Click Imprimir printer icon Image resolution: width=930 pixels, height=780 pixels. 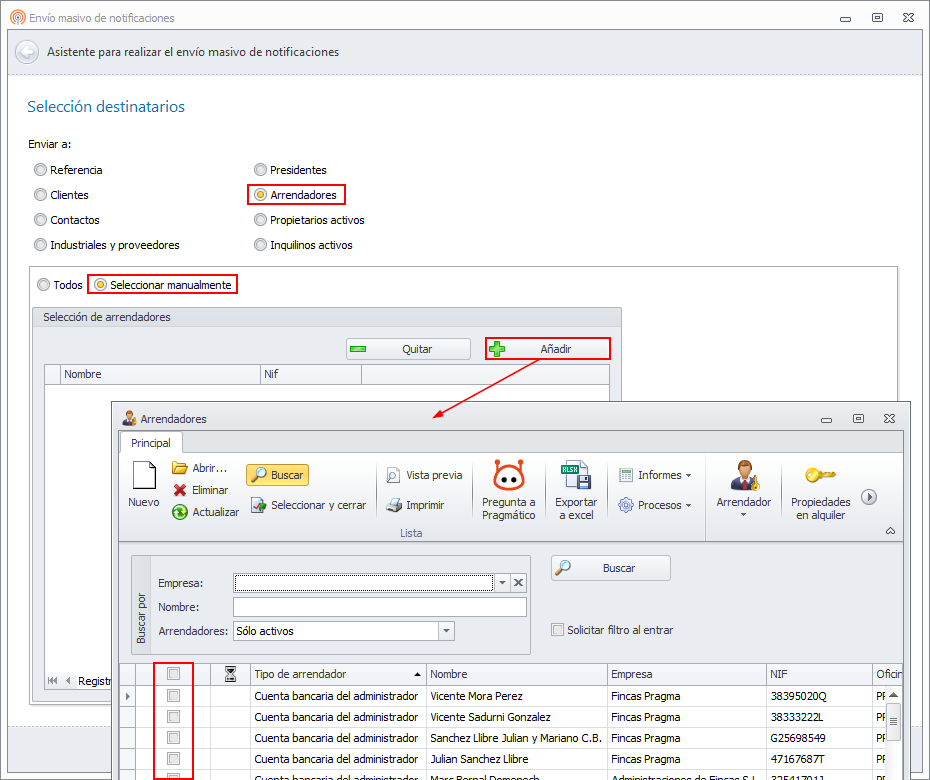[x=394, y=505]
